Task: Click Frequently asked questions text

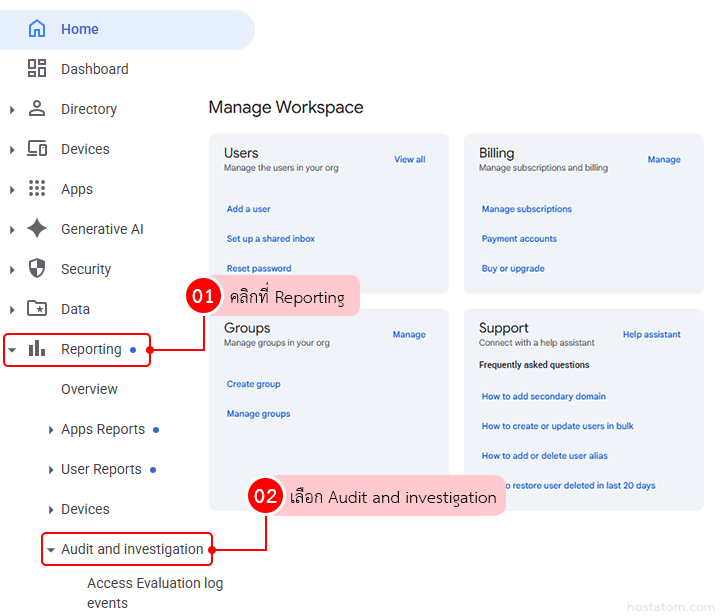Action: (x=534, y=364)
